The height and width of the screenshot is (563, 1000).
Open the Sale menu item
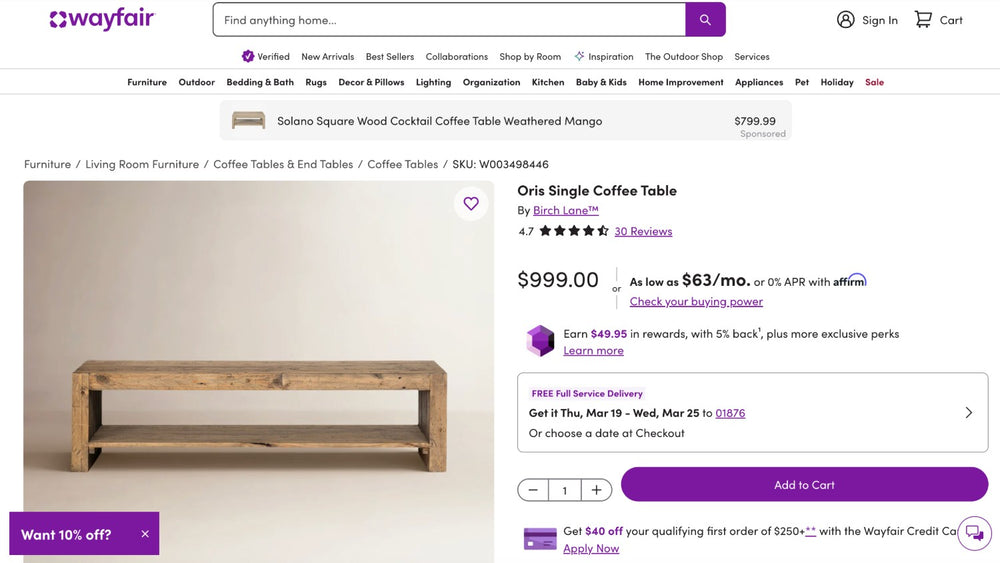(x=874, y=82)
